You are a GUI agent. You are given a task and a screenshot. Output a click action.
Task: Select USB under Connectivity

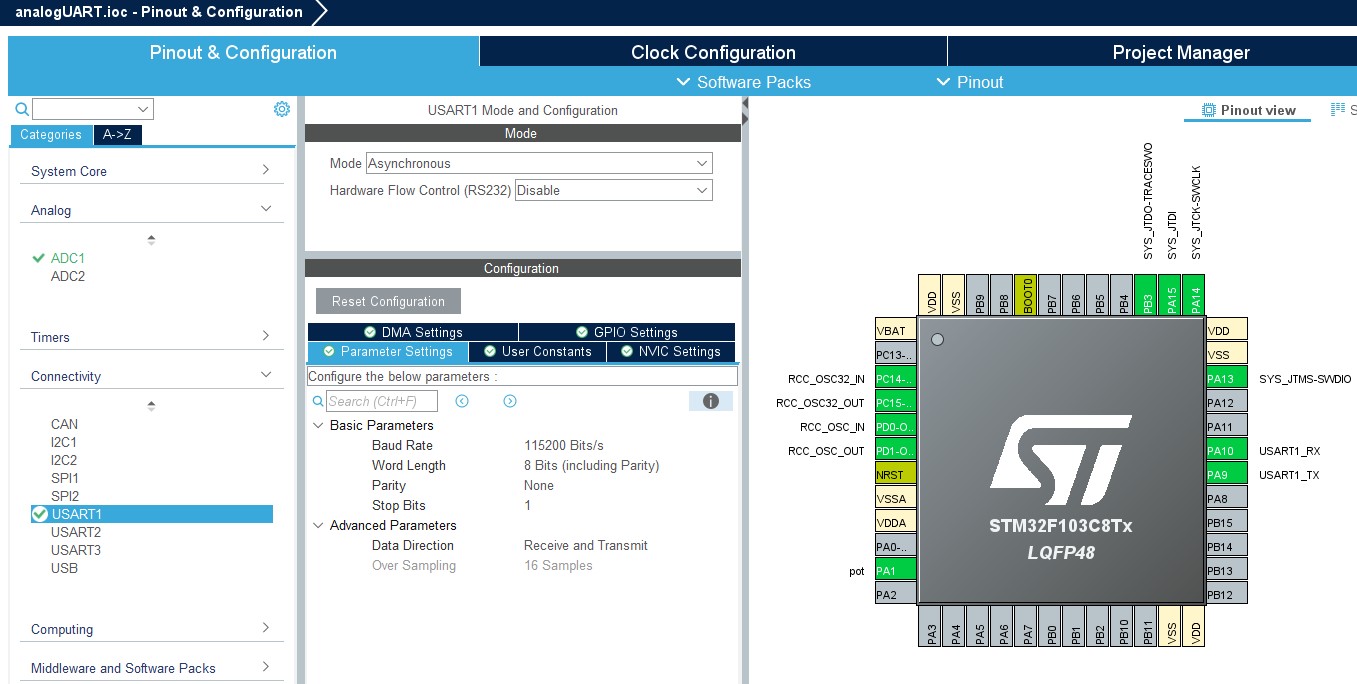[64, 568]
